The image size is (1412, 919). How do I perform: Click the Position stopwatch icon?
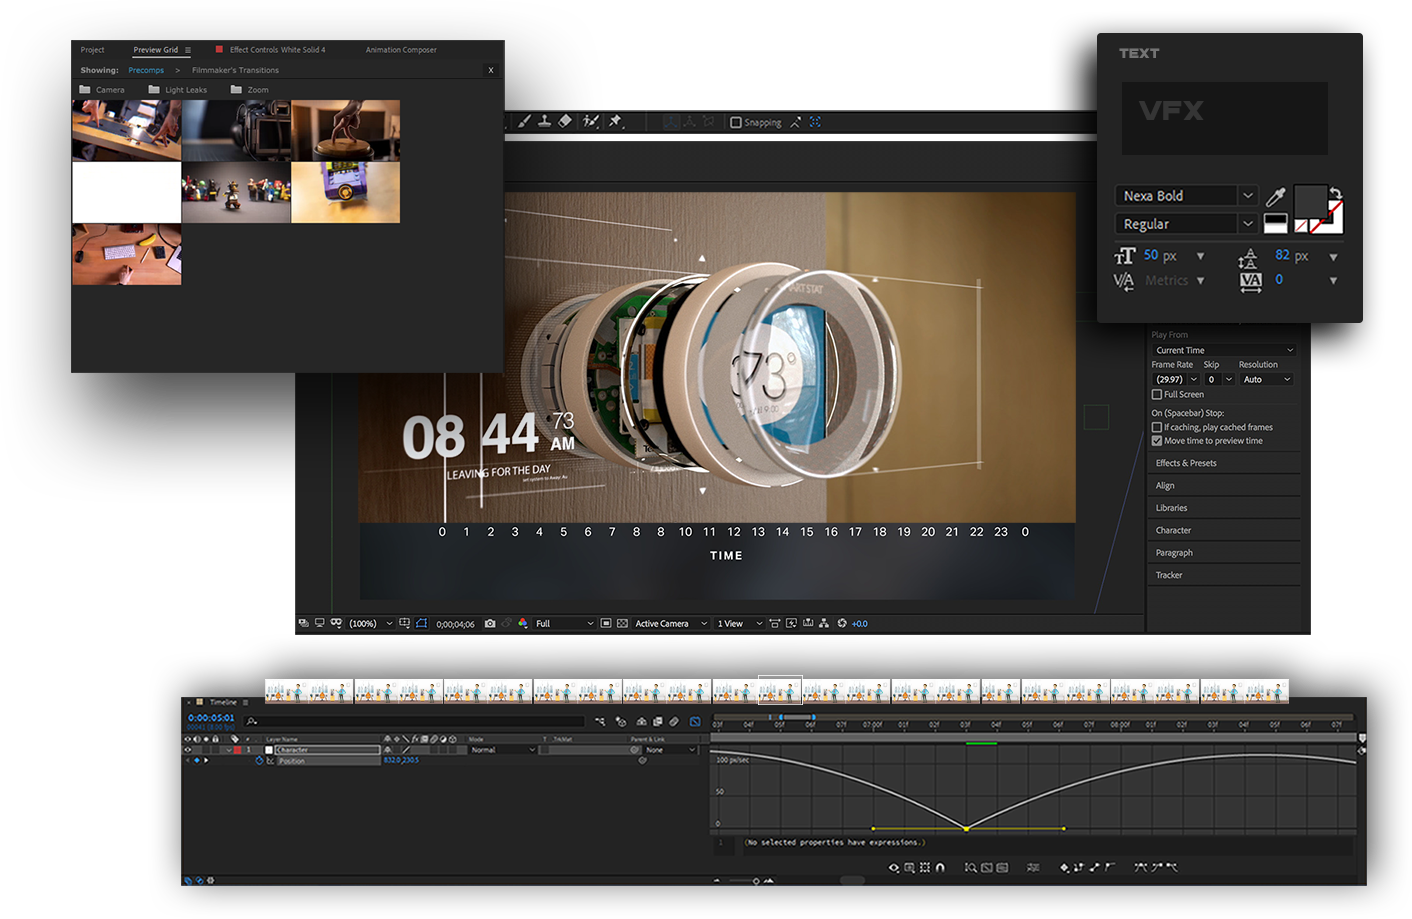pos(259,760)
